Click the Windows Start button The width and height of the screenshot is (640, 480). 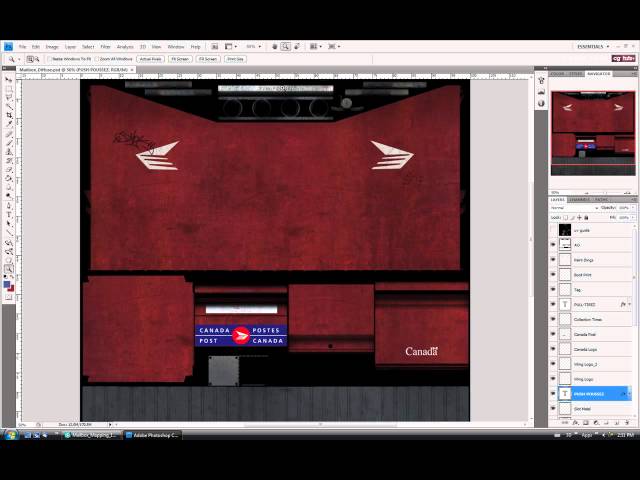tap(10, 435)
